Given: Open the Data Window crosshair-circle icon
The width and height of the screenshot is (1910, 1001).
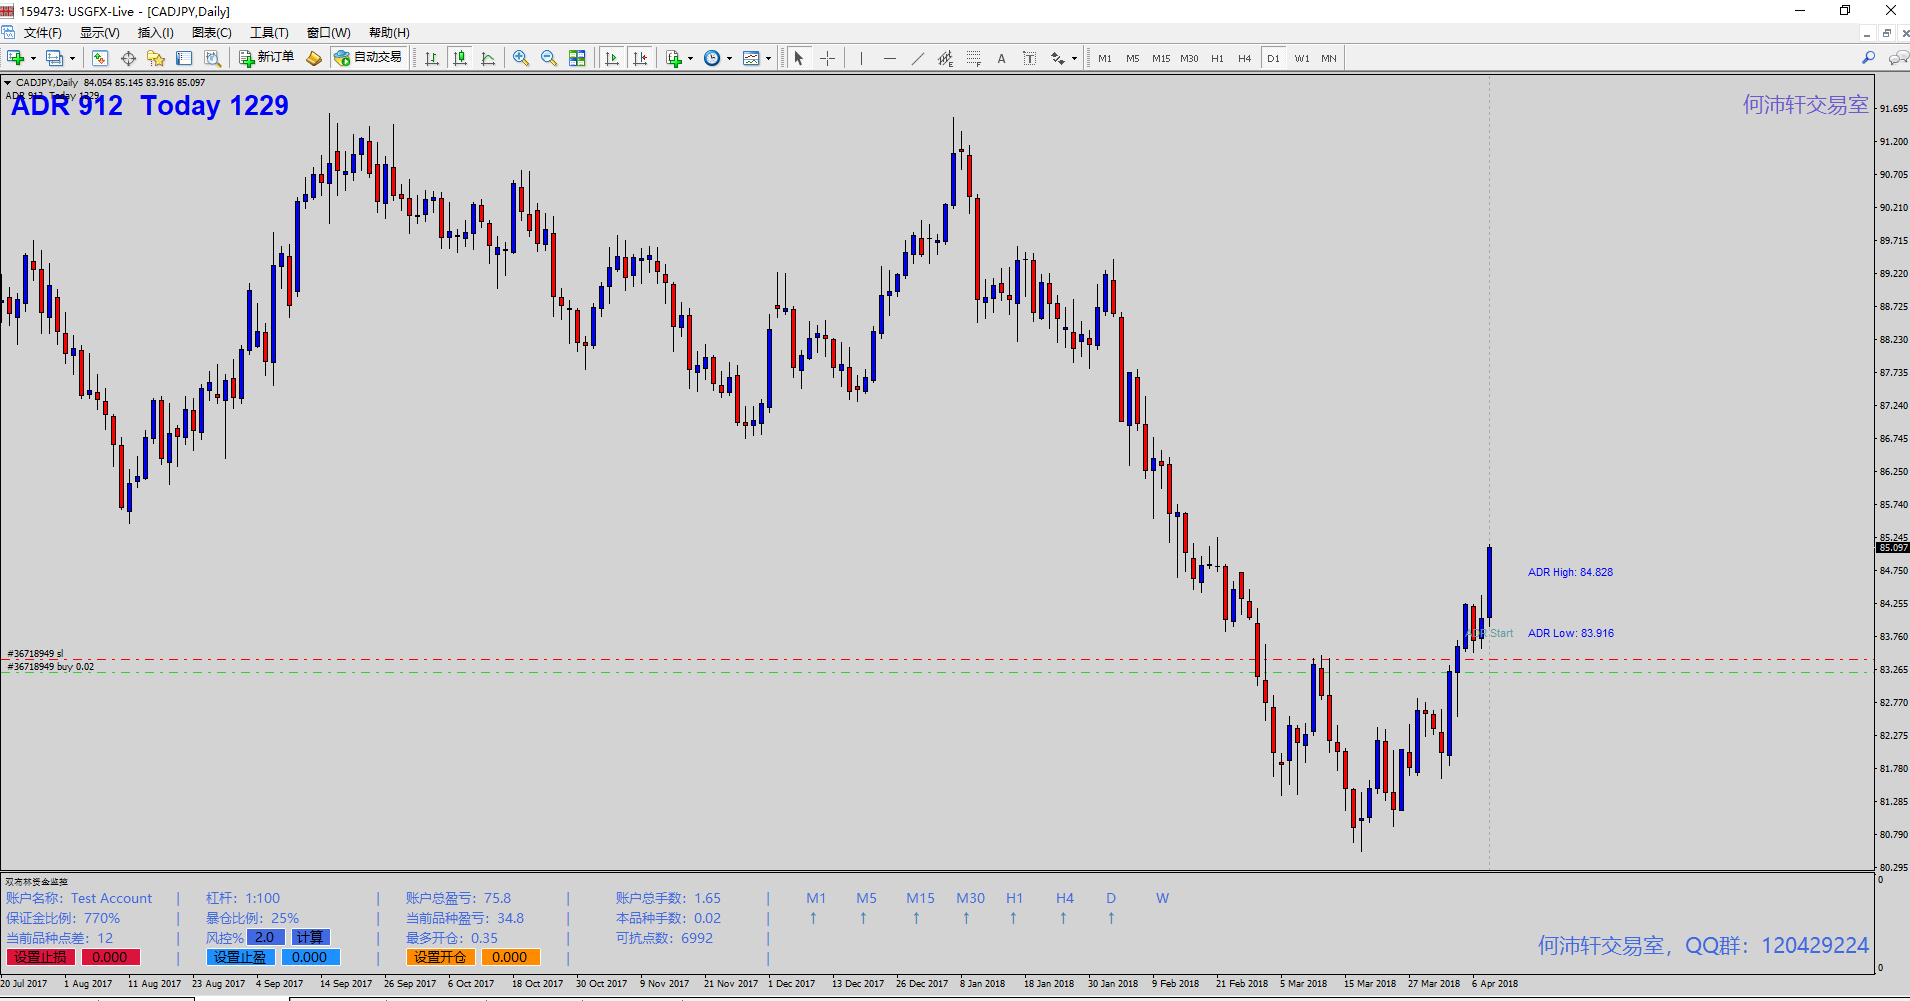Looking at the screenshot, I should click(128, 58).
